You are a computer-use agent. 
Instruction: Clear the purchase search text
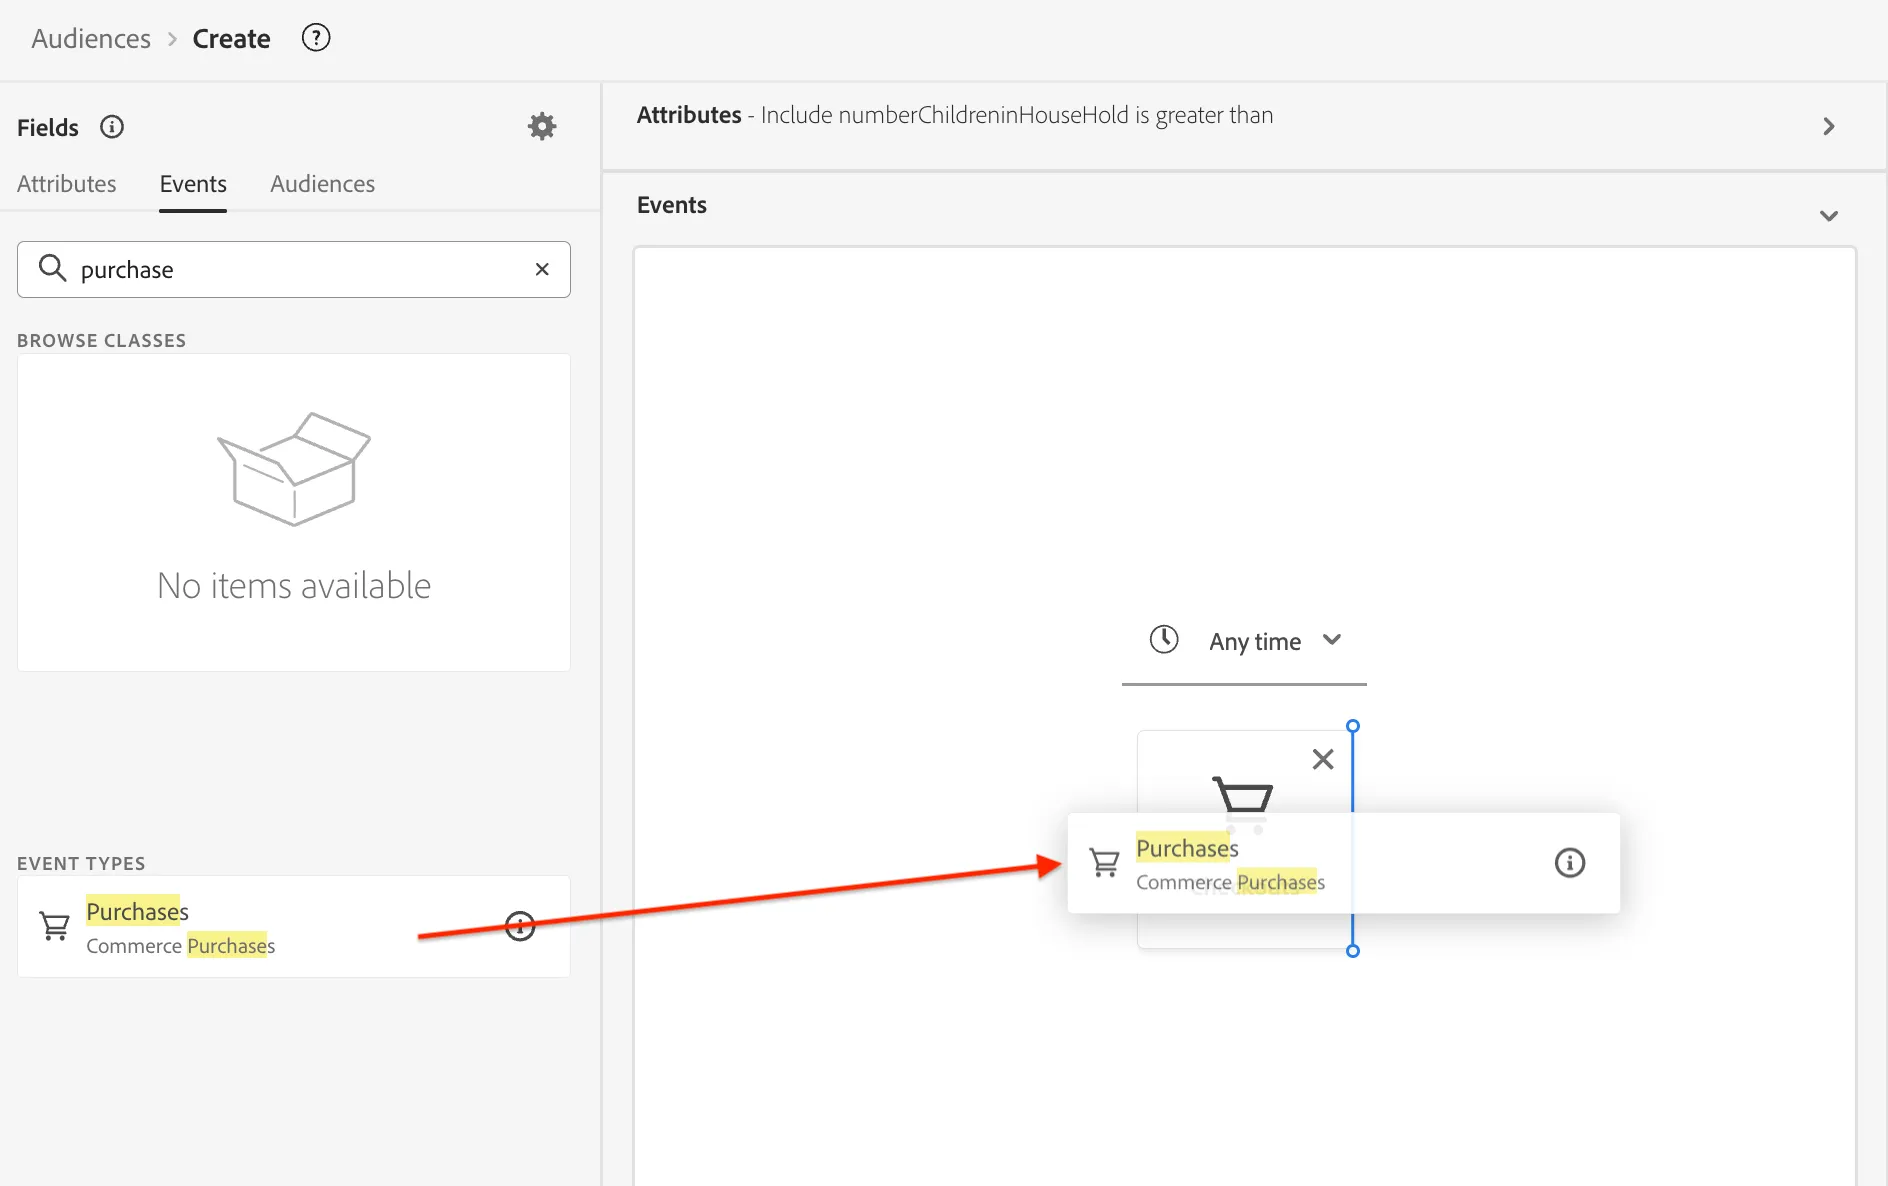click(542, 269)
